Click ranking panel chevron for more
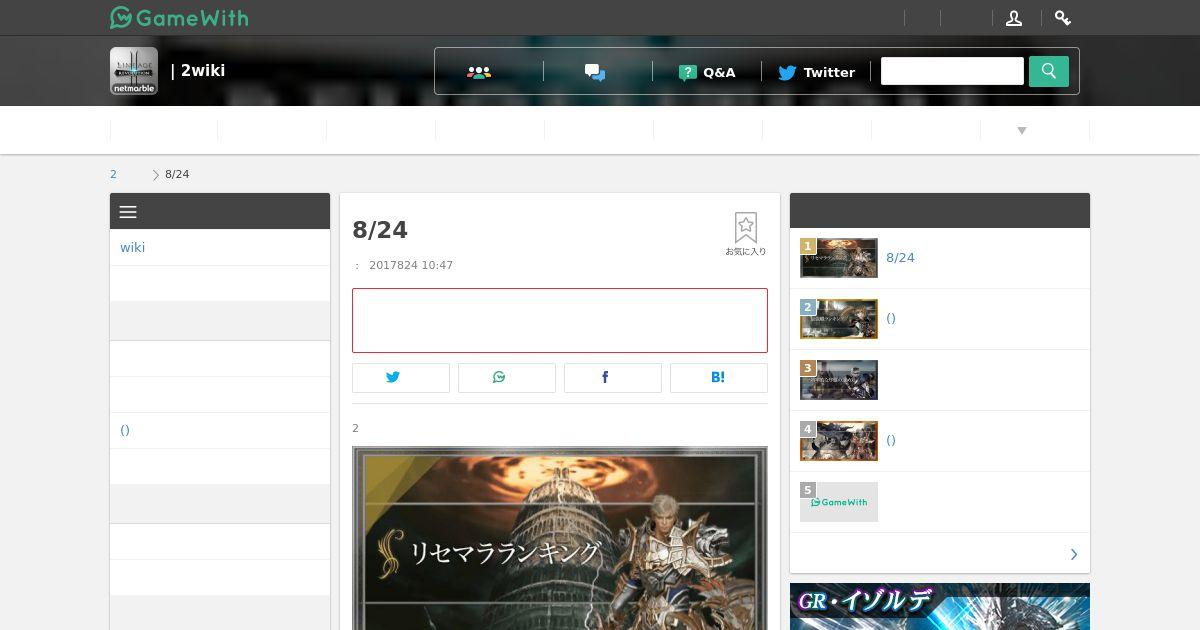 click(x=1074, y=554)
